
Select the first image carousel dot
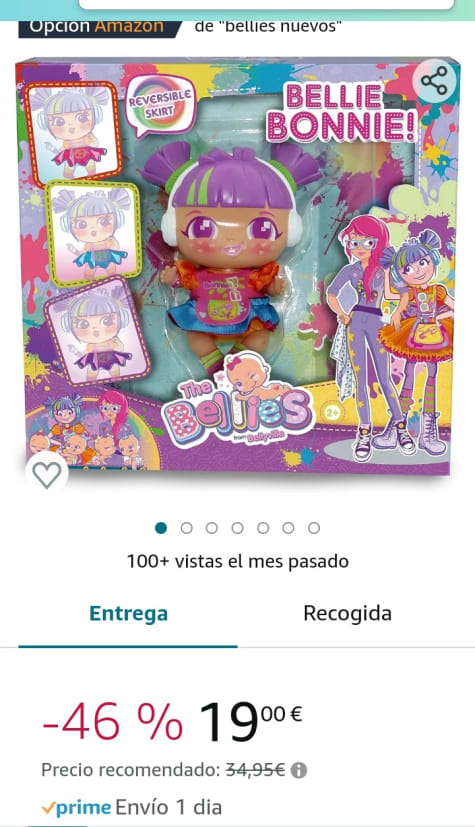pos(161,528)
